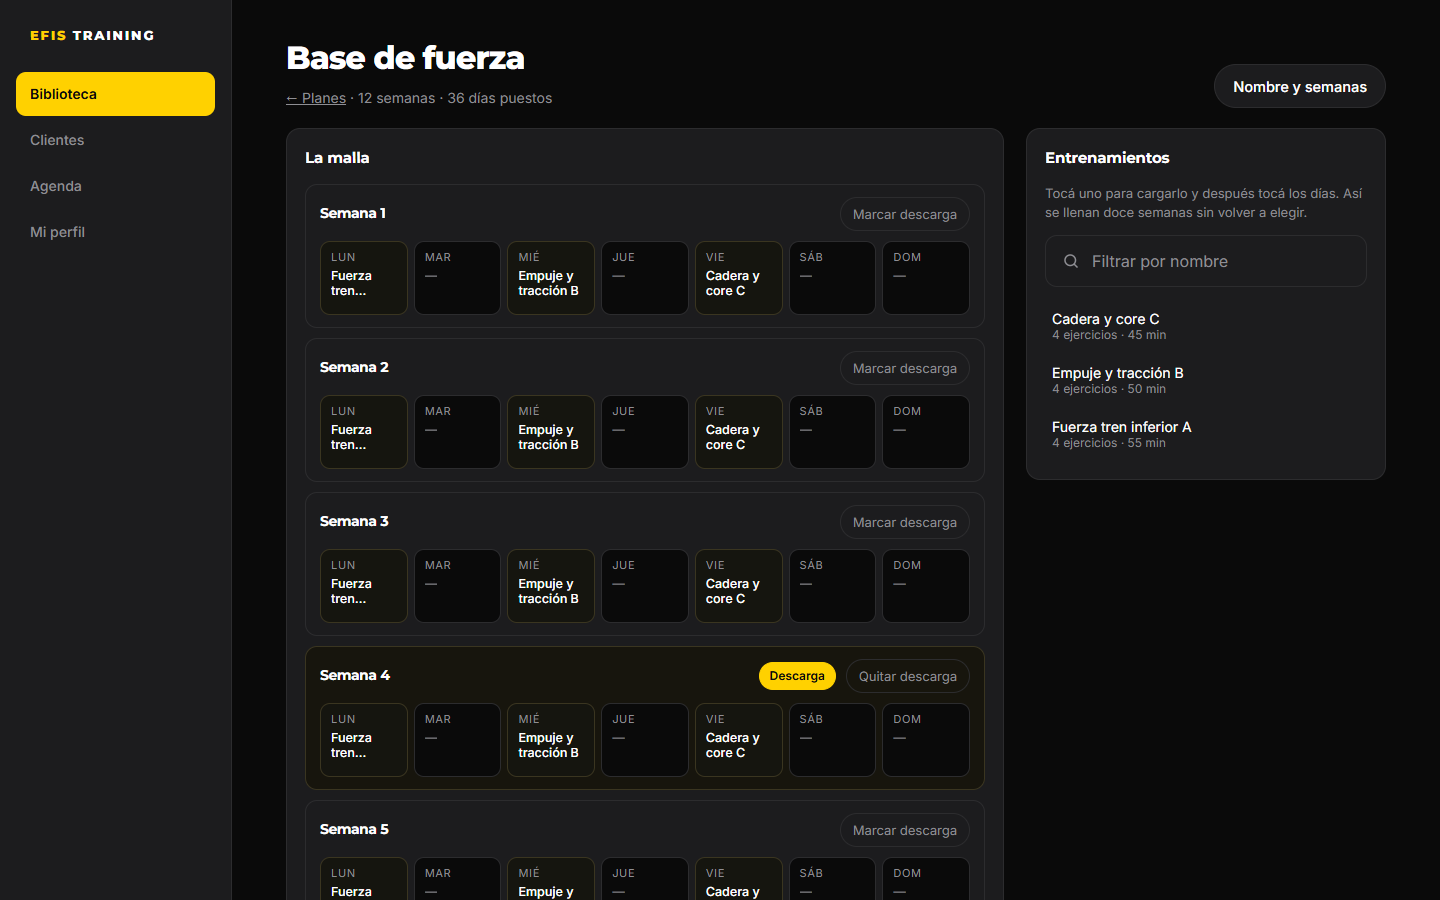Screen dimensions: 1440x900
Task: Click Semana 3 Monday Fuerza tren cell
Action: (364, 586)
